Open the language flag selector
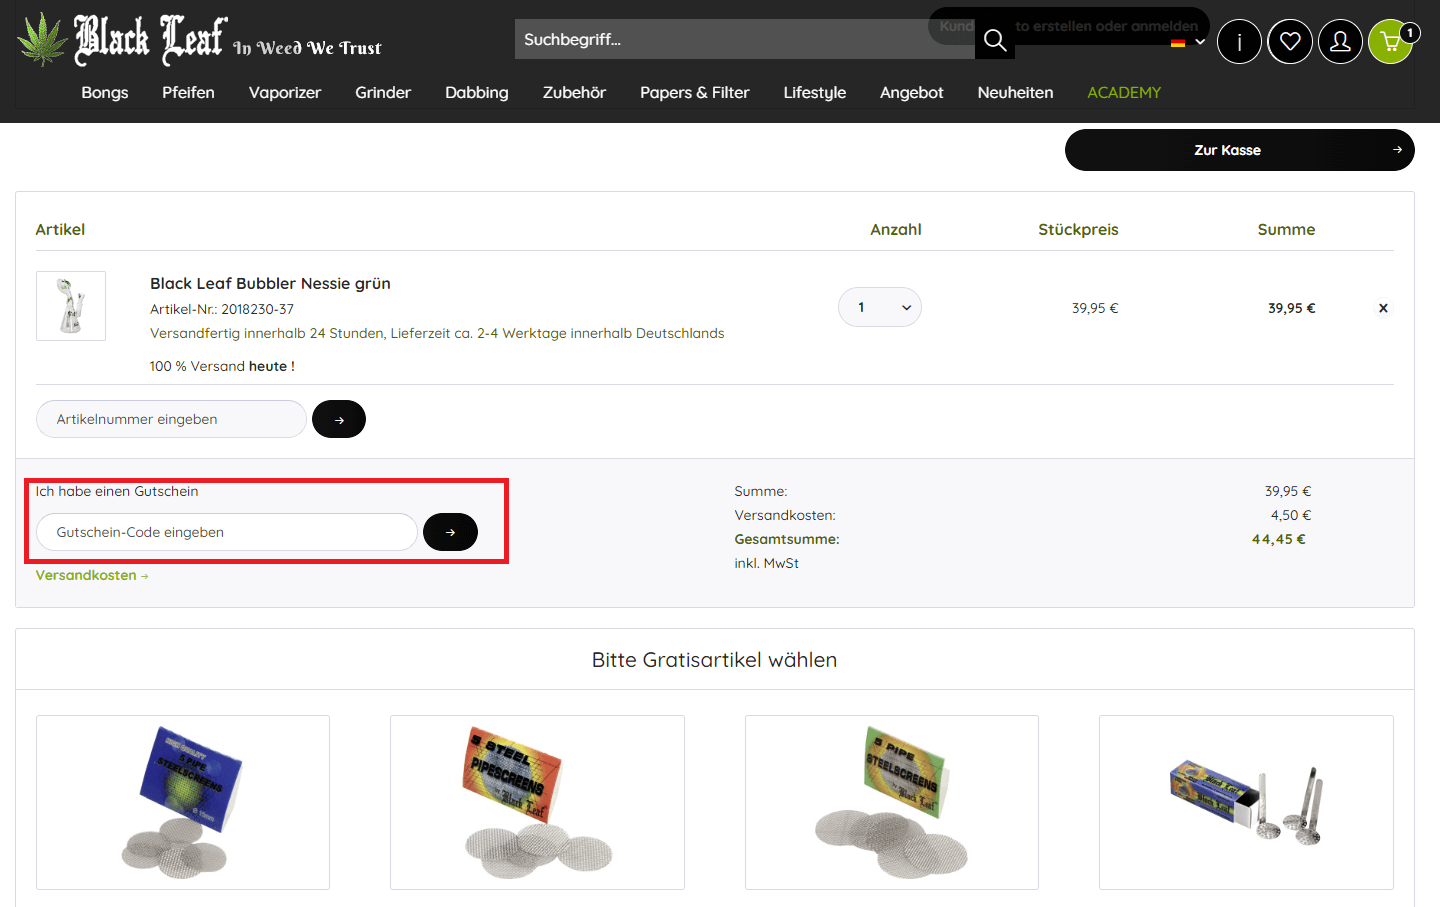The width and height of the screenshot is (1440, 907). point(1187,42)
